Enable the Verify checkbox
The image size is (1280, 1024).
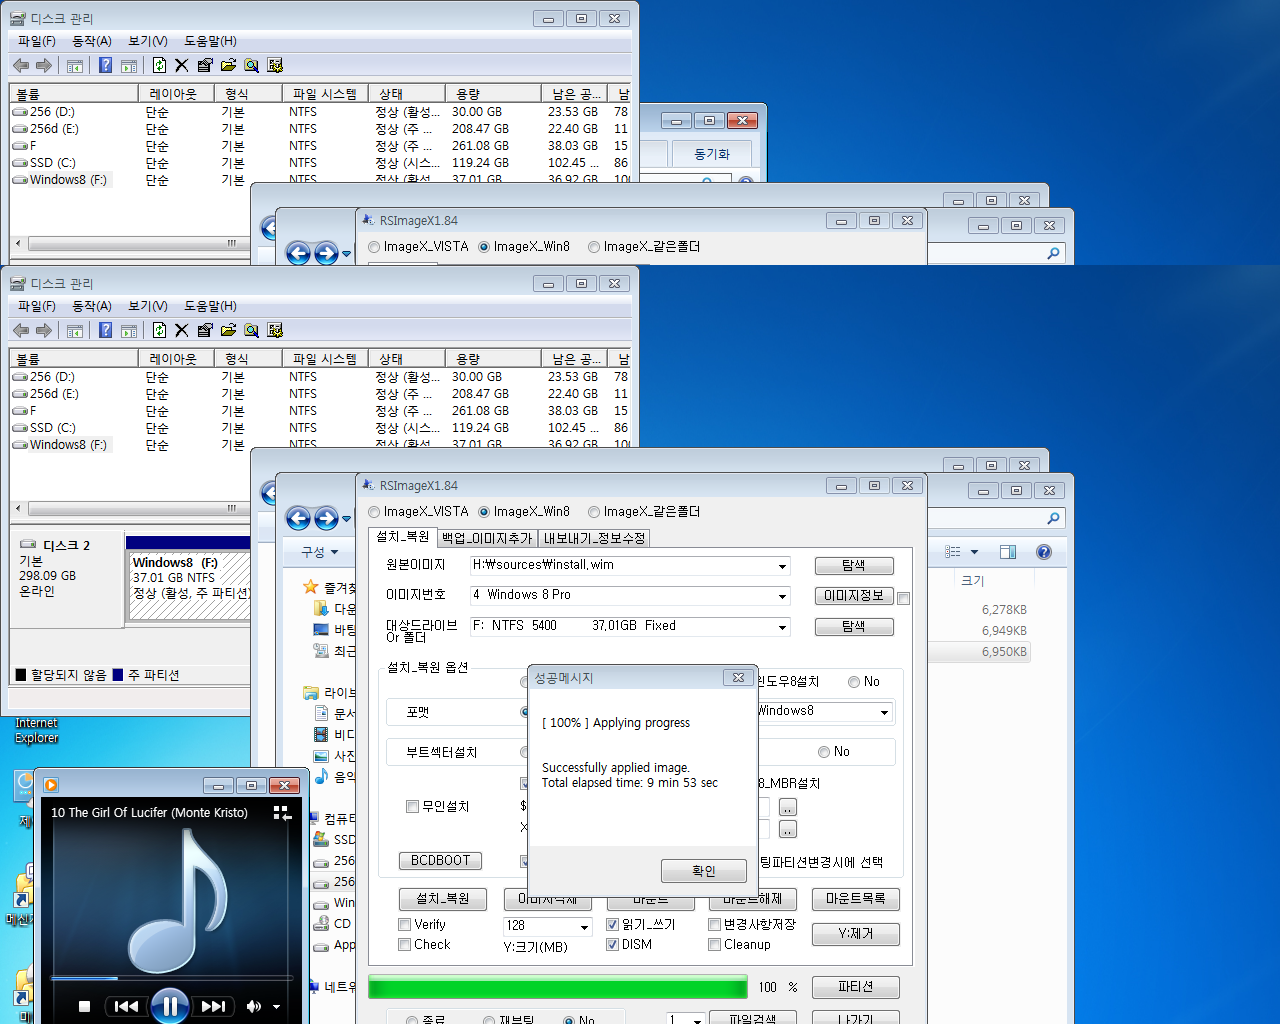click(x=405, y=924)
